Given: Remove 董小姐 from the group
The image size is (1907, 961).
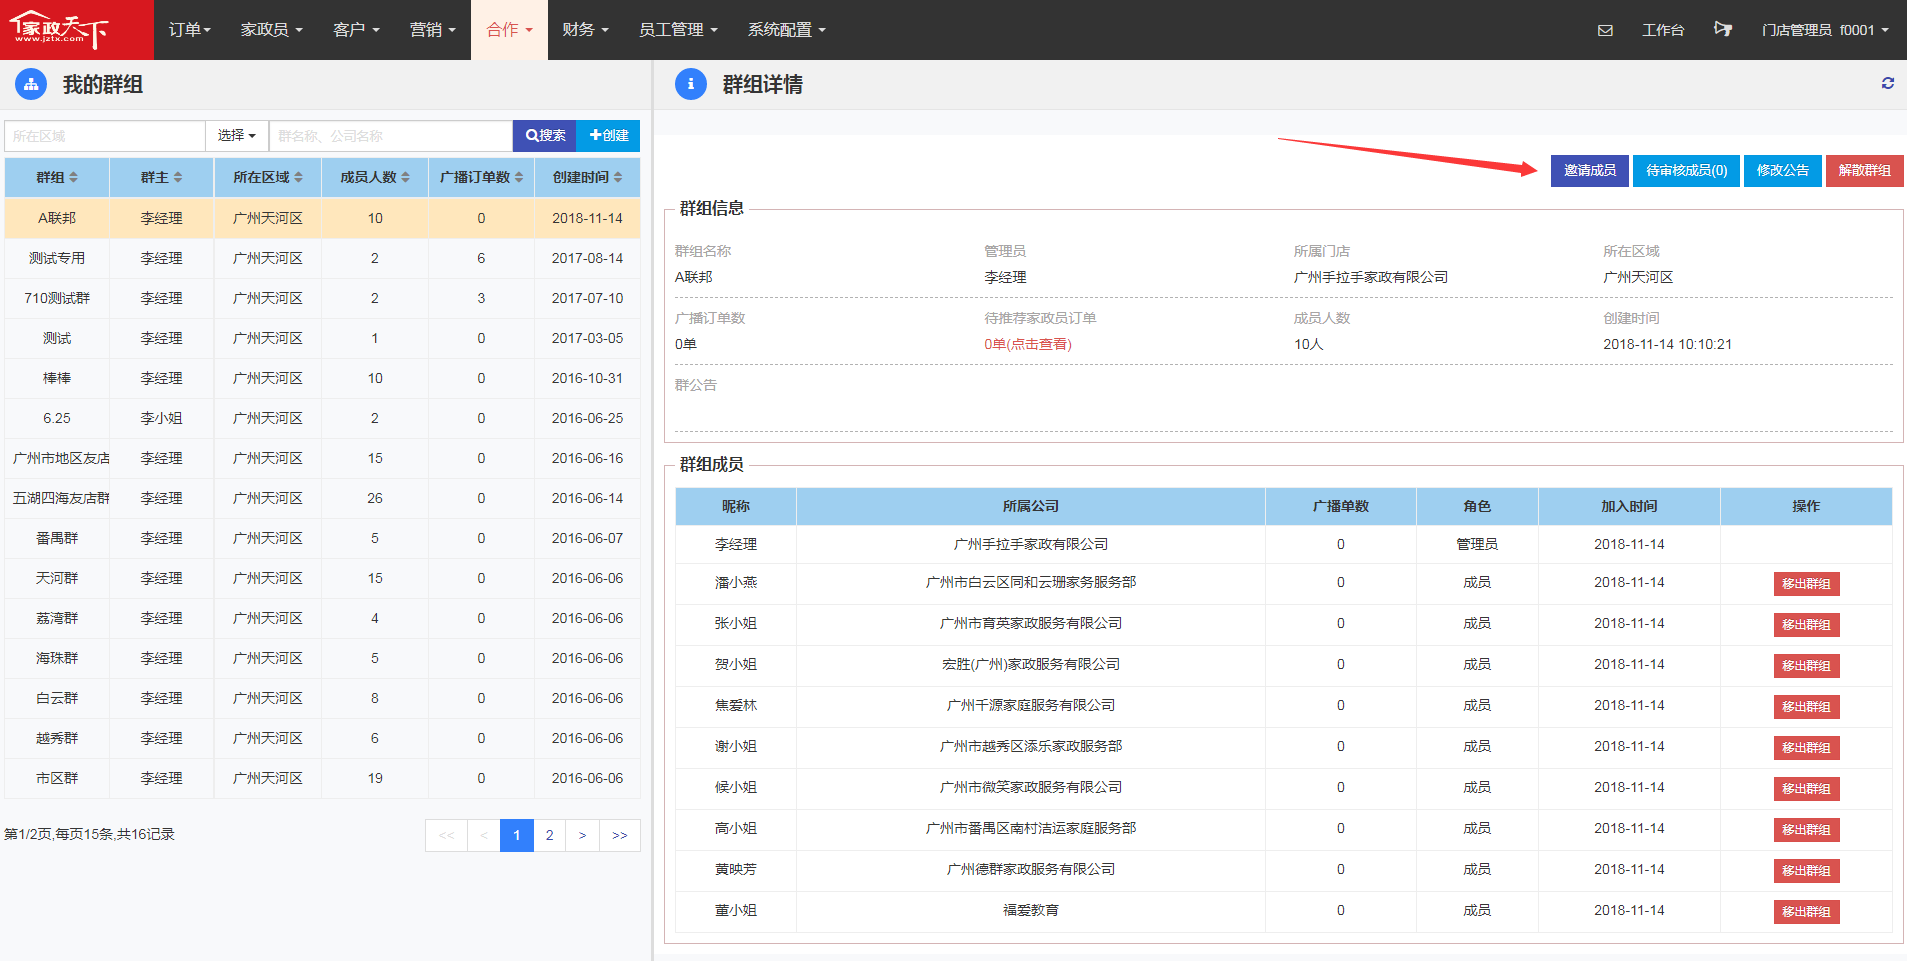Looking at the screenshot, I should tap(1806, 912).
